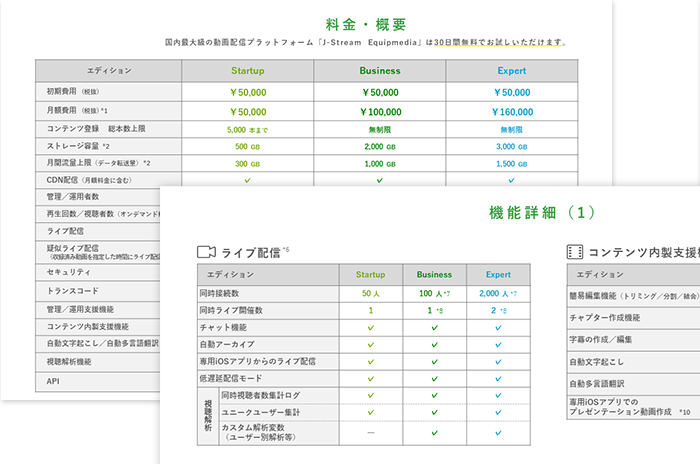This screenshot has height=464, width=700.
Task: Click the API row label
Action: click(53, 381)
